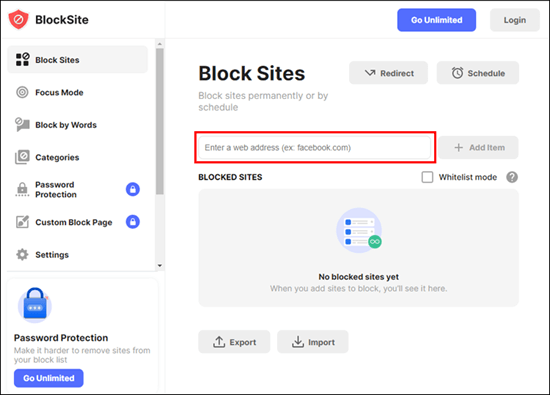The image size is (550, 395).
Task: Click the Whitelist mode help question icon
Action: (x=512, y=177)
